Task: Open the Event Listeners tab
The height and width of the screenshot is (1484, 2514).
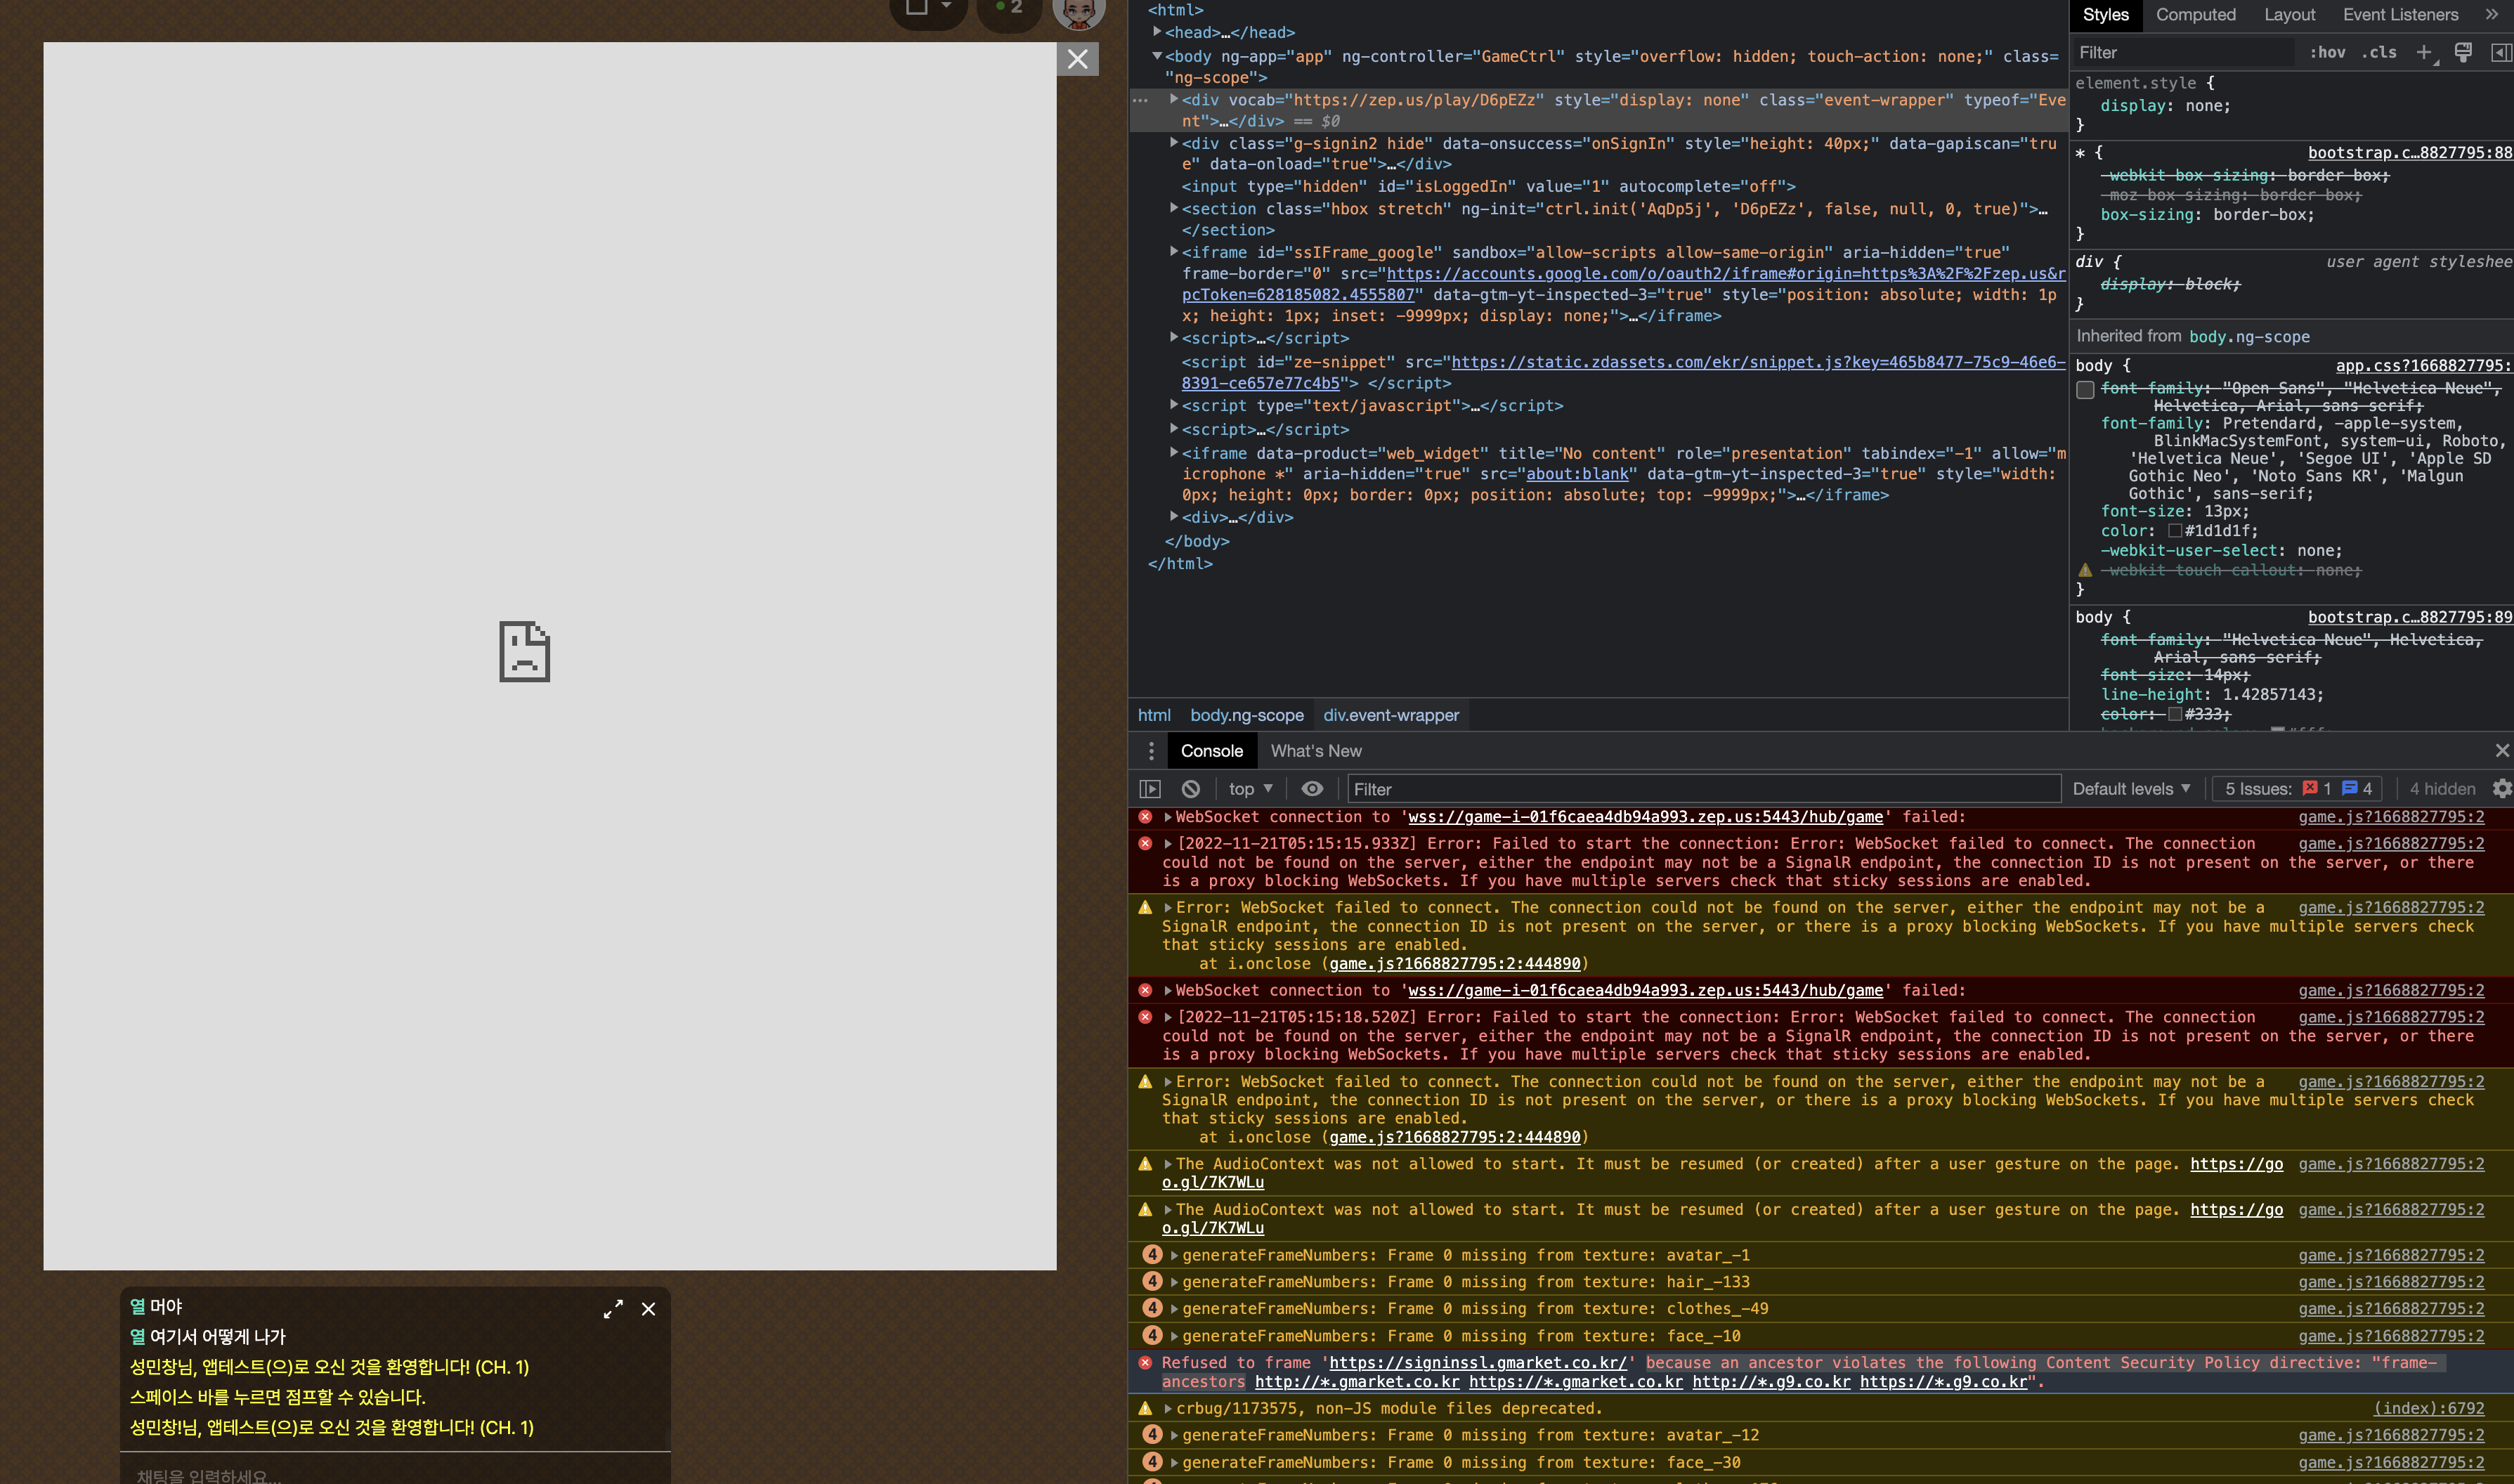Action: 2400,14
